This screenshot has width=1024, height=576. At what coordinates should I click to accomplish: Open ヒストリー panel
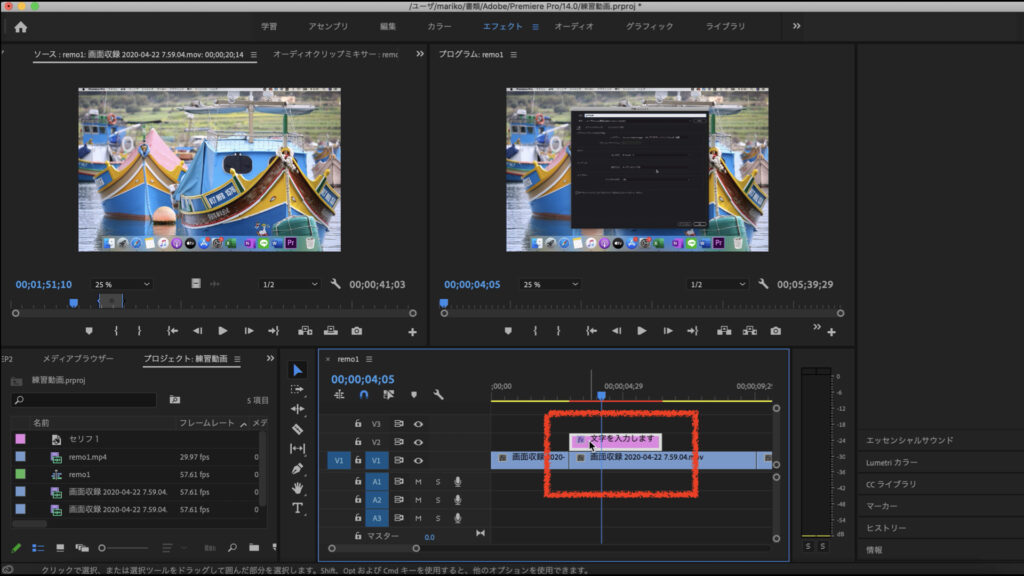[x=886, y=528]
